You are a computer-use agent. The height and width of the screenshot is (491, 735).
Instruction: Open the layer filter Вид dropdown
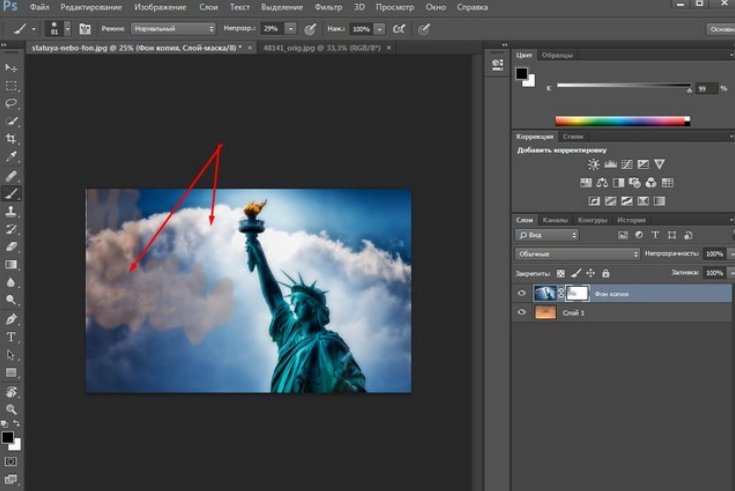tap(547, 235)
